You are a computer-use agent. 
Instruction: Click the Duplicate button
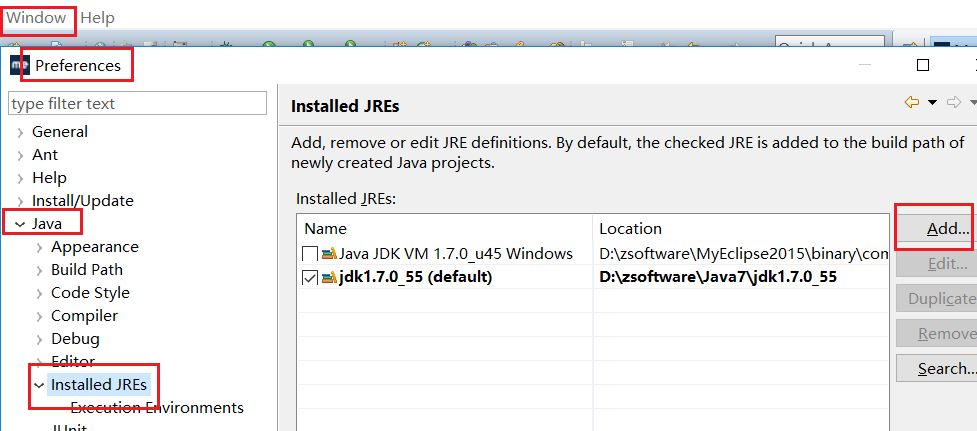coord(936,298)
